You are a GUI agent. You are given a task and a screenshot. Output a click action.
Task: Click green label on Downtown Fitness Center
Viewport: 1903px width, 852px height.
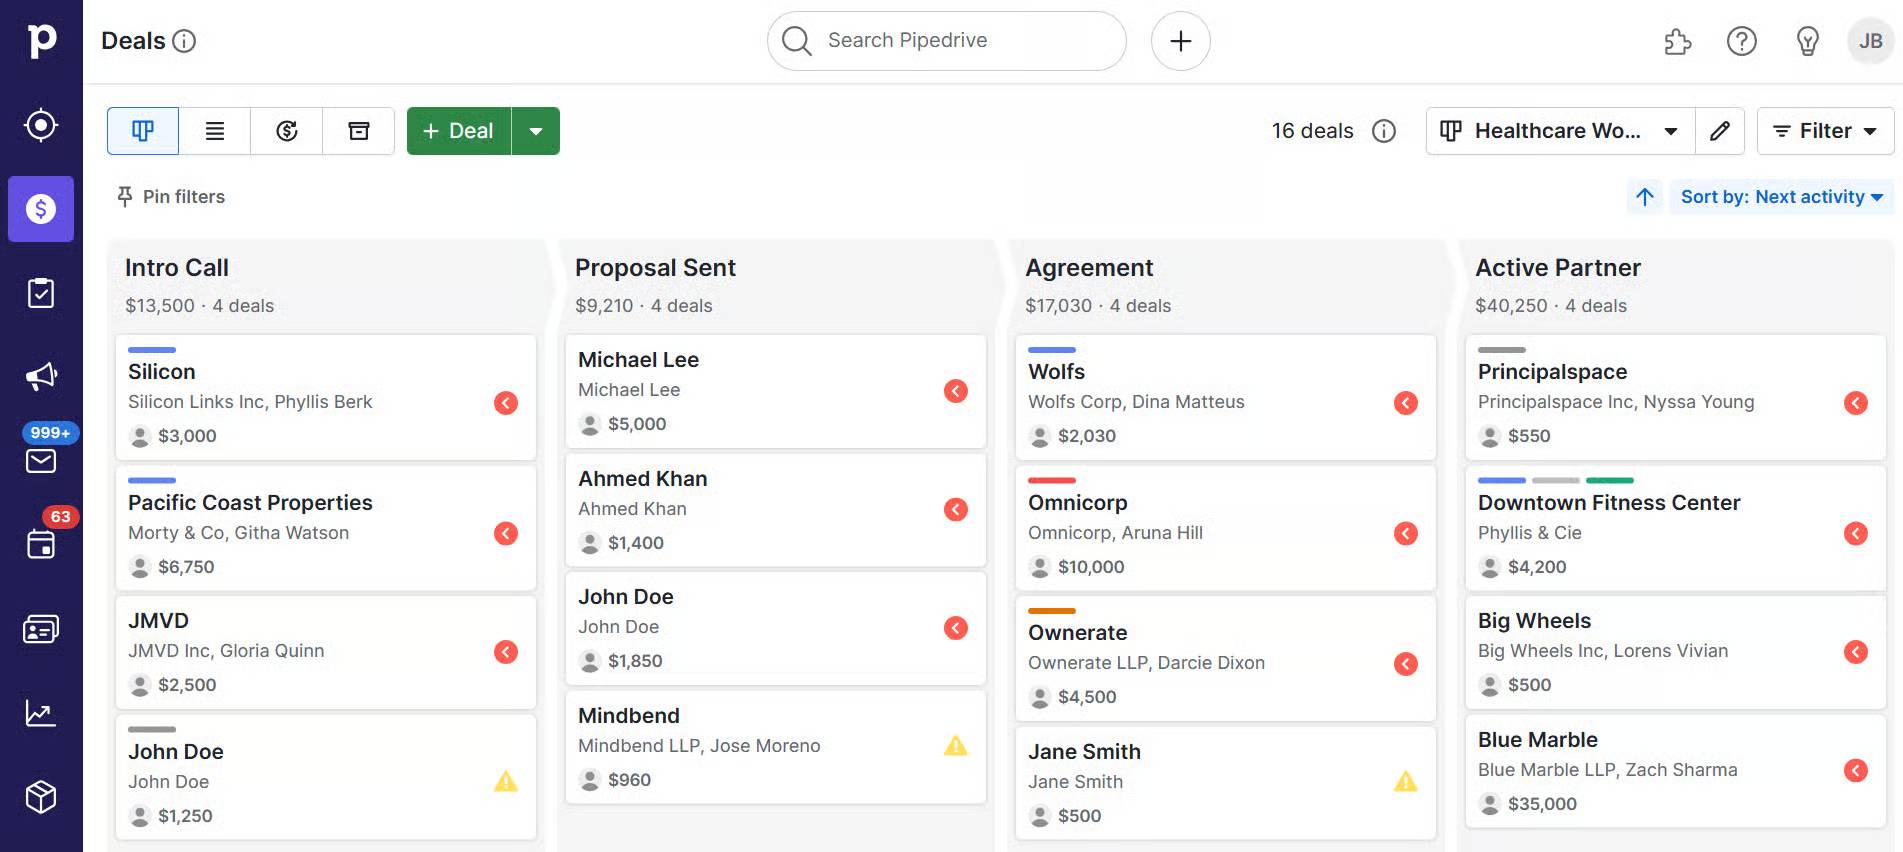point(1610,480)
